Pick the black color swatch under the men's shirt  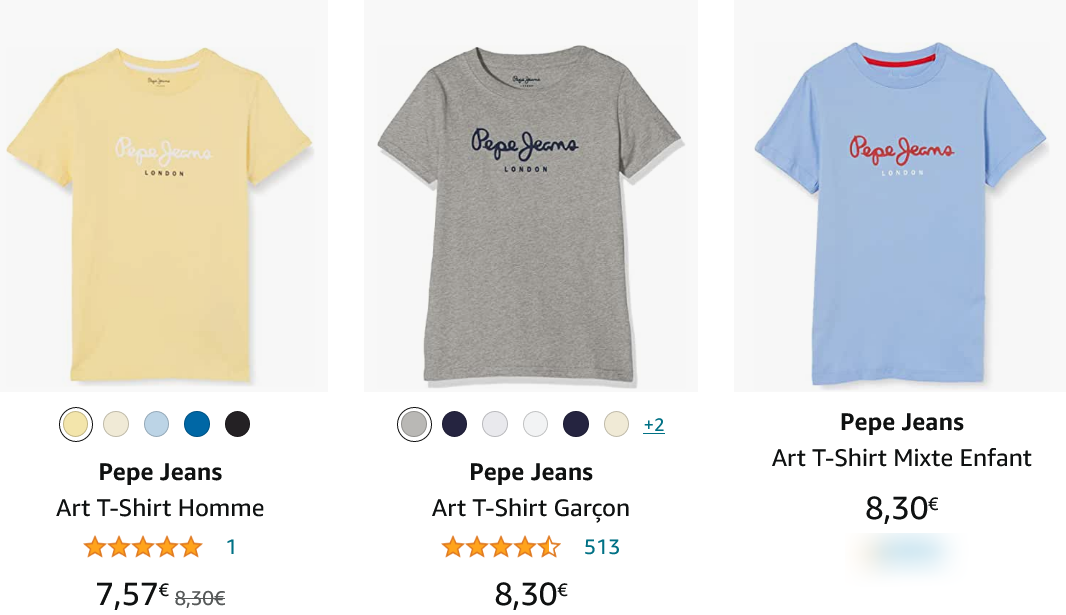coord(237,424)
